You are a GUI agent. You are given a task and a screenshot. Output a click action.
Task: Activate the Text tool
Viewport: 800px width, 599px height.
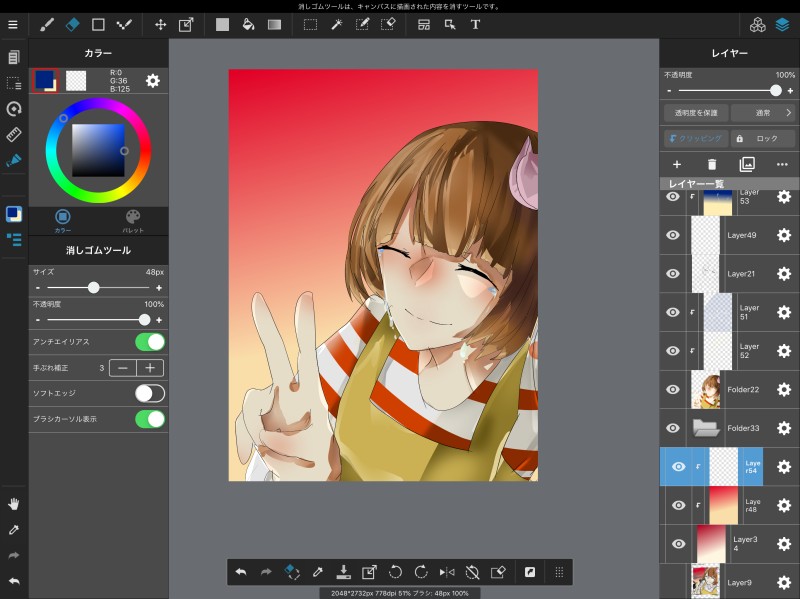pyautogui.click(x=475, y=24)
